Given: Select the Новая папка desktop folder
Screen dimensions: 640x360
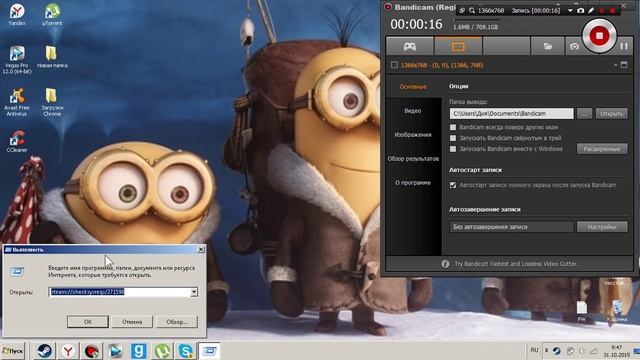Looking at the screenshot, I should pos(52,57).
